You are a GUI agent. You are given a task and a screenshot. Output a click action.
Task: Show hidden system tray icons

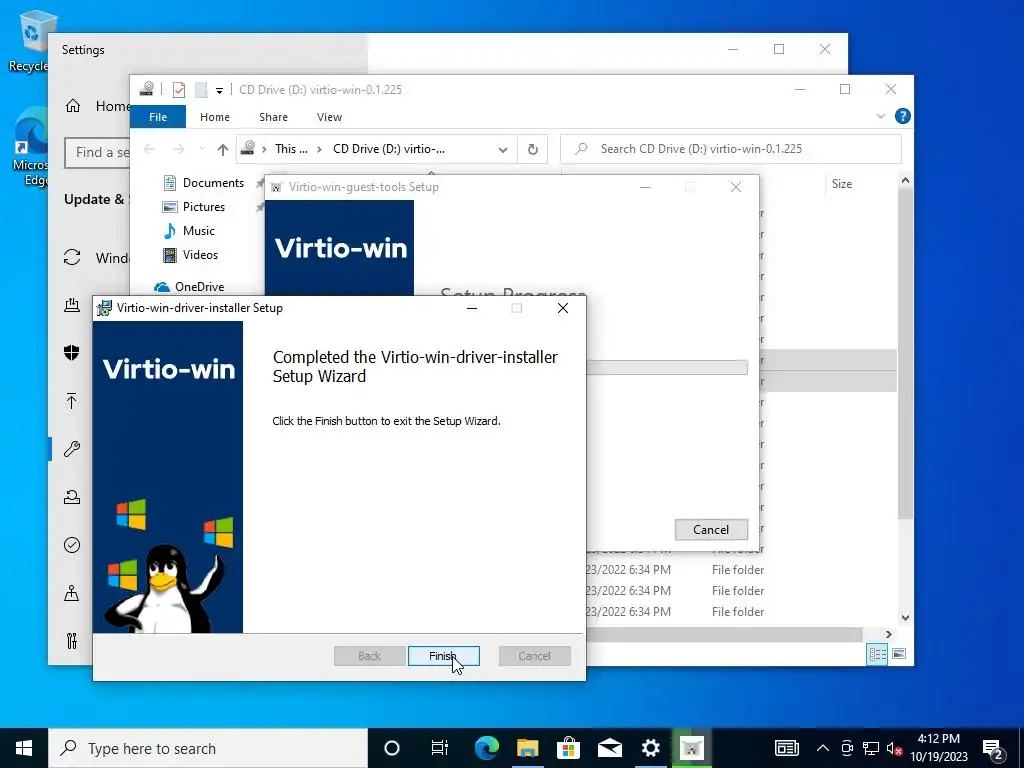[x=823, y=748]
